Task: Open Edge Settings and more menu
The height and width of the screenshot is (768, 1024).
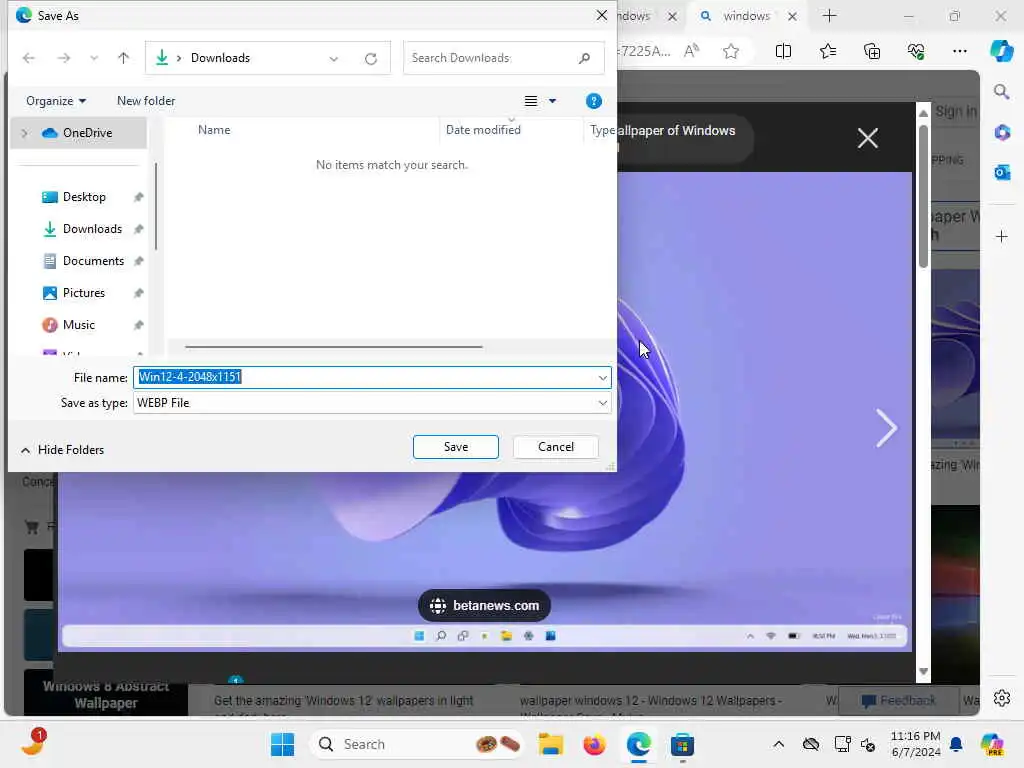Action: point(959,51)
